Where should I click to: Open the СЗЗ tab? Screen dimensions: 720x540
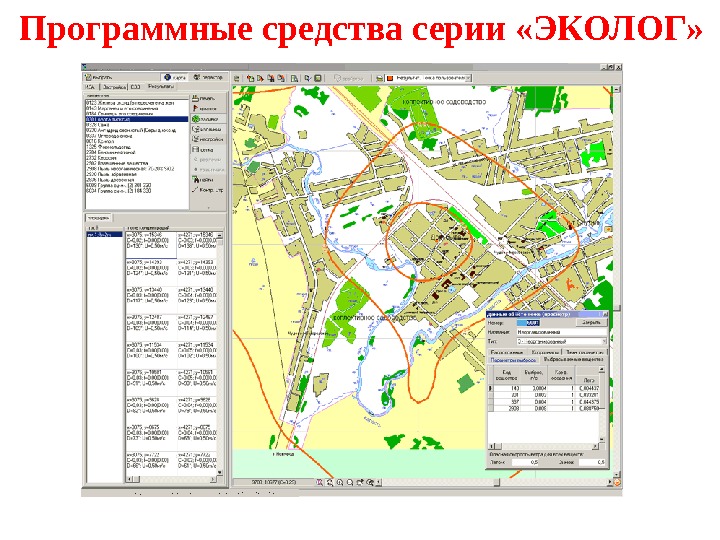(135, 87)
